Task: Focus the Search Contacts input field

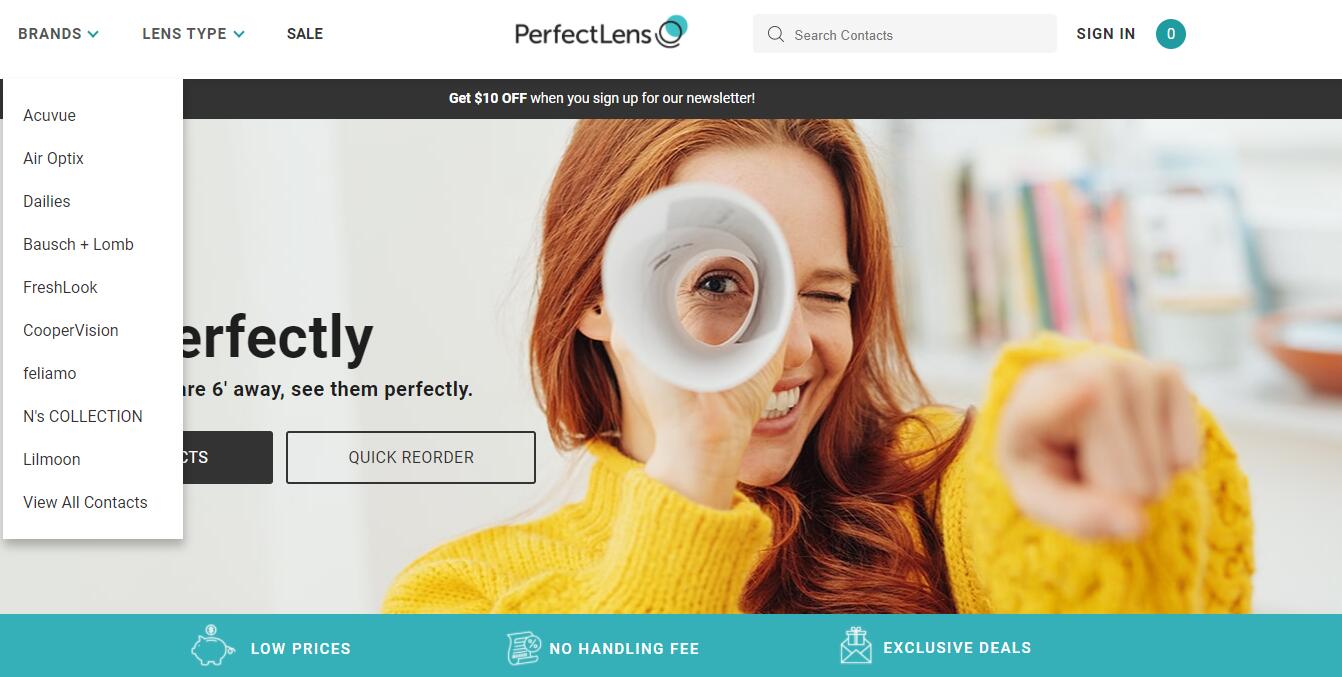Action: [x=904, y=34]
